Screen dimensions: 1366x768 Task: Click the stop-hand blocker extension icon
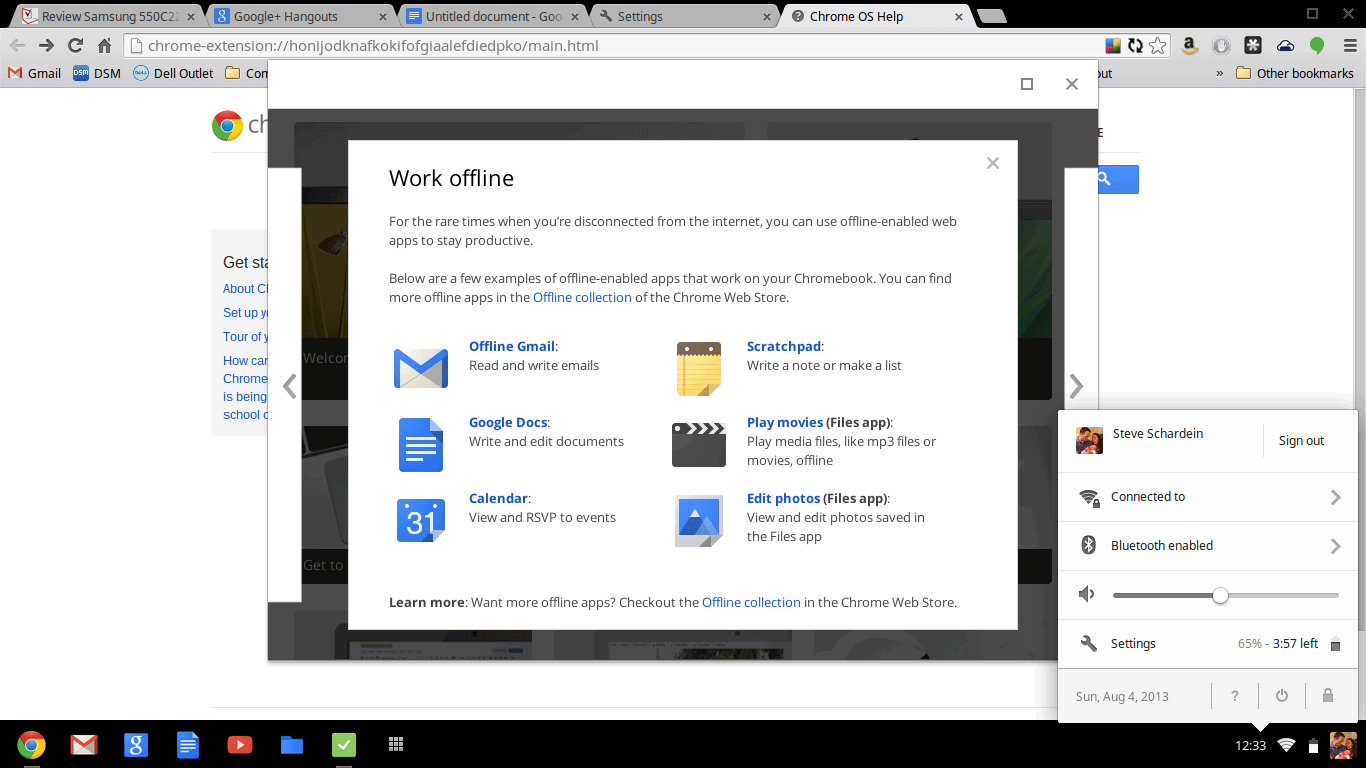(1221, 45)
